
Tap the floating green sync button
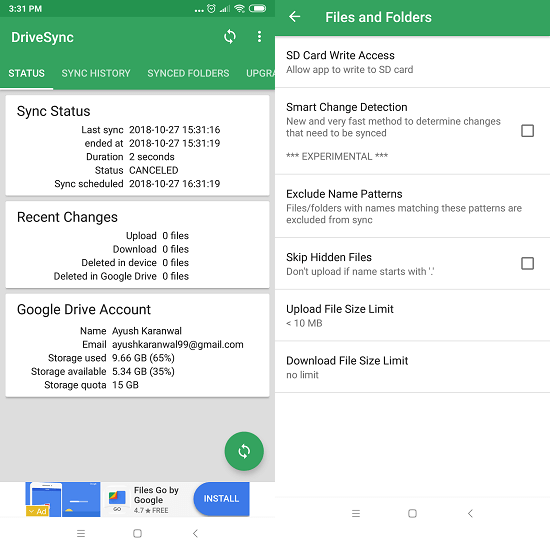(x=244, y=451)
